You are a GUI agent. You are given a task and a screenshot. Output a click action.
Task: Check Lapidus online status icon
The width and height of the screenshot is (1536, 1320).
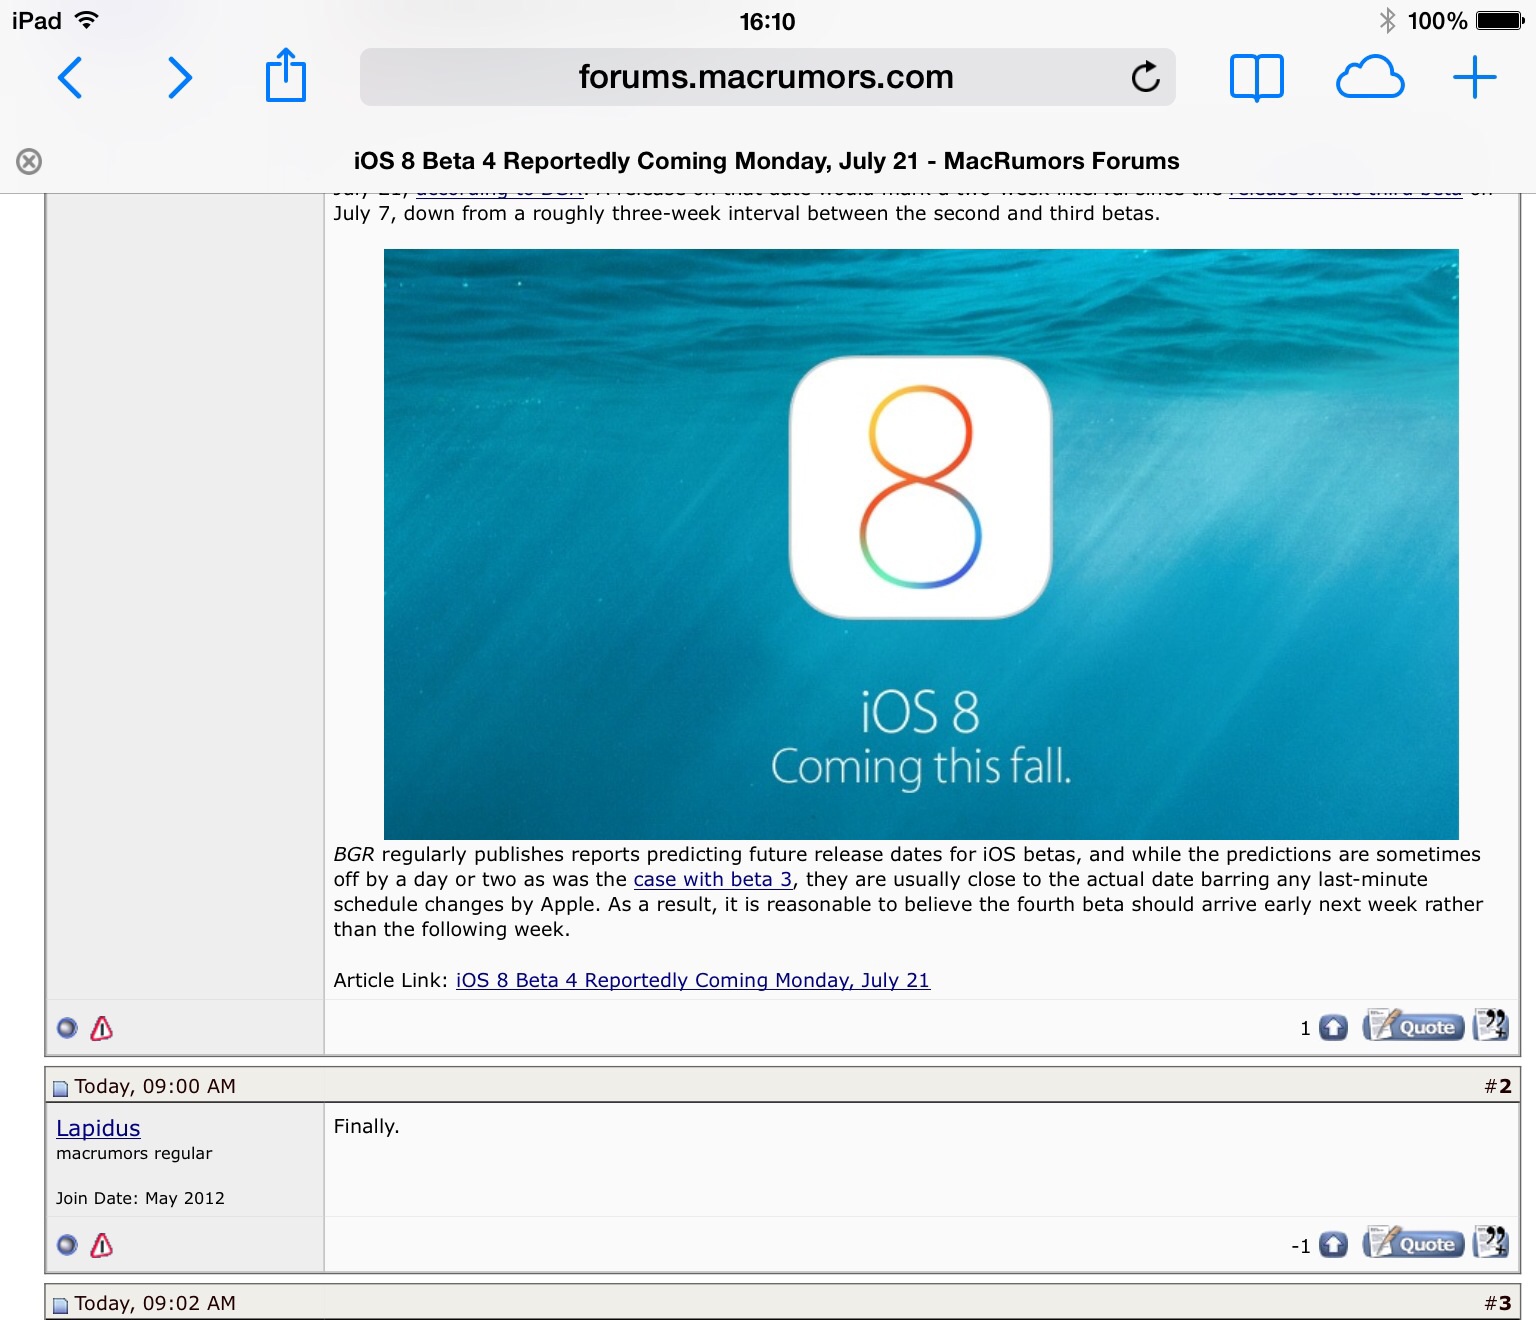tap(67, 1244)
